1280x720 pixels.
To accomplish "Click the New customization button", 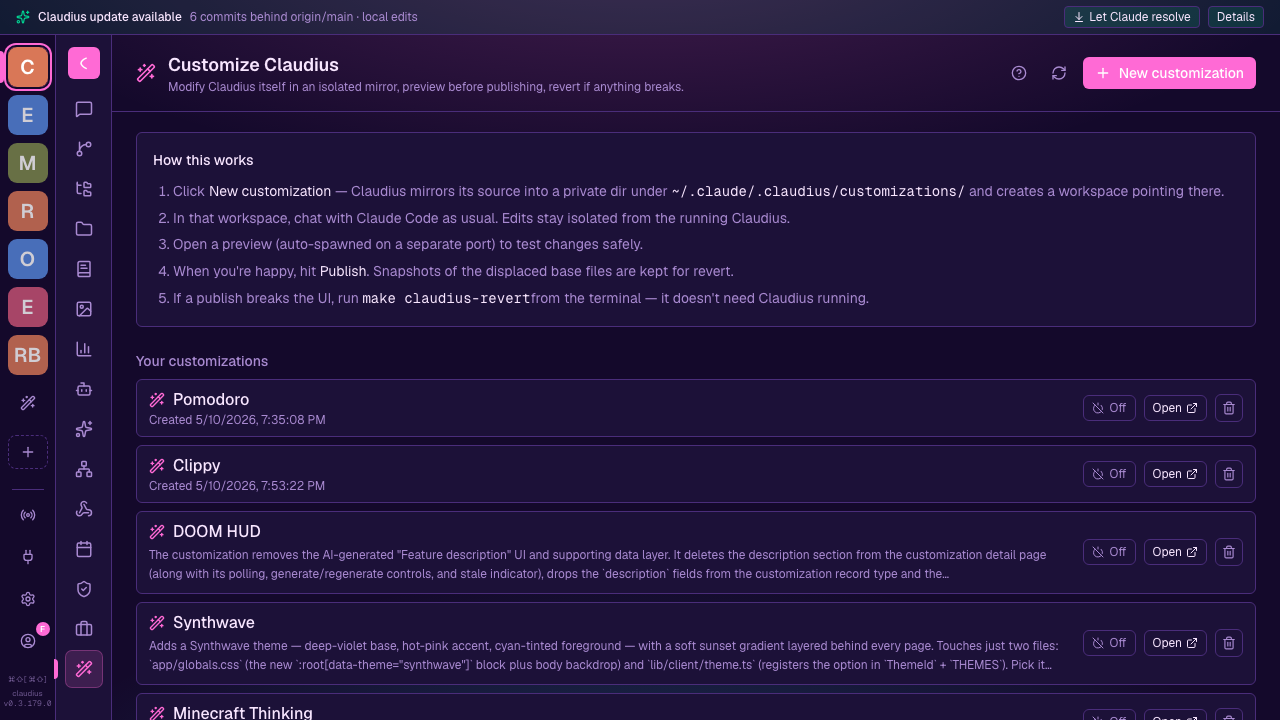I will pos(1169,73).
